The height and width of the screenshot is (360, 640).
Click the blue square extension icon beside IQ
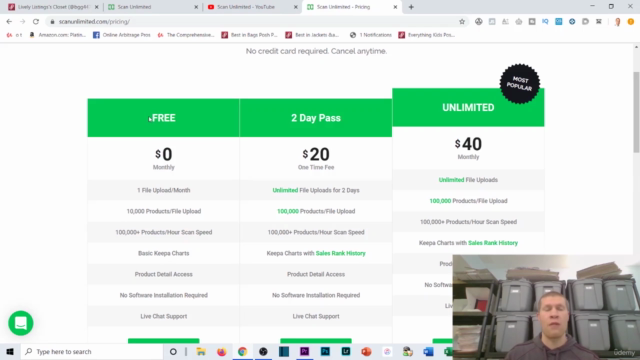coord(558,22)
